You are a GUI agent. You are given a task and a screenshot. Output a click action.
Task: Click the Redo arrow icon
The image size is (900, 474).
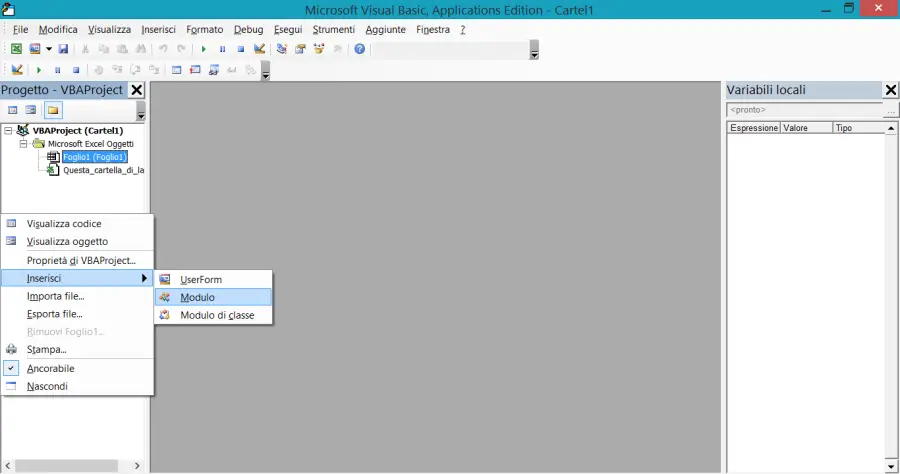181,49
